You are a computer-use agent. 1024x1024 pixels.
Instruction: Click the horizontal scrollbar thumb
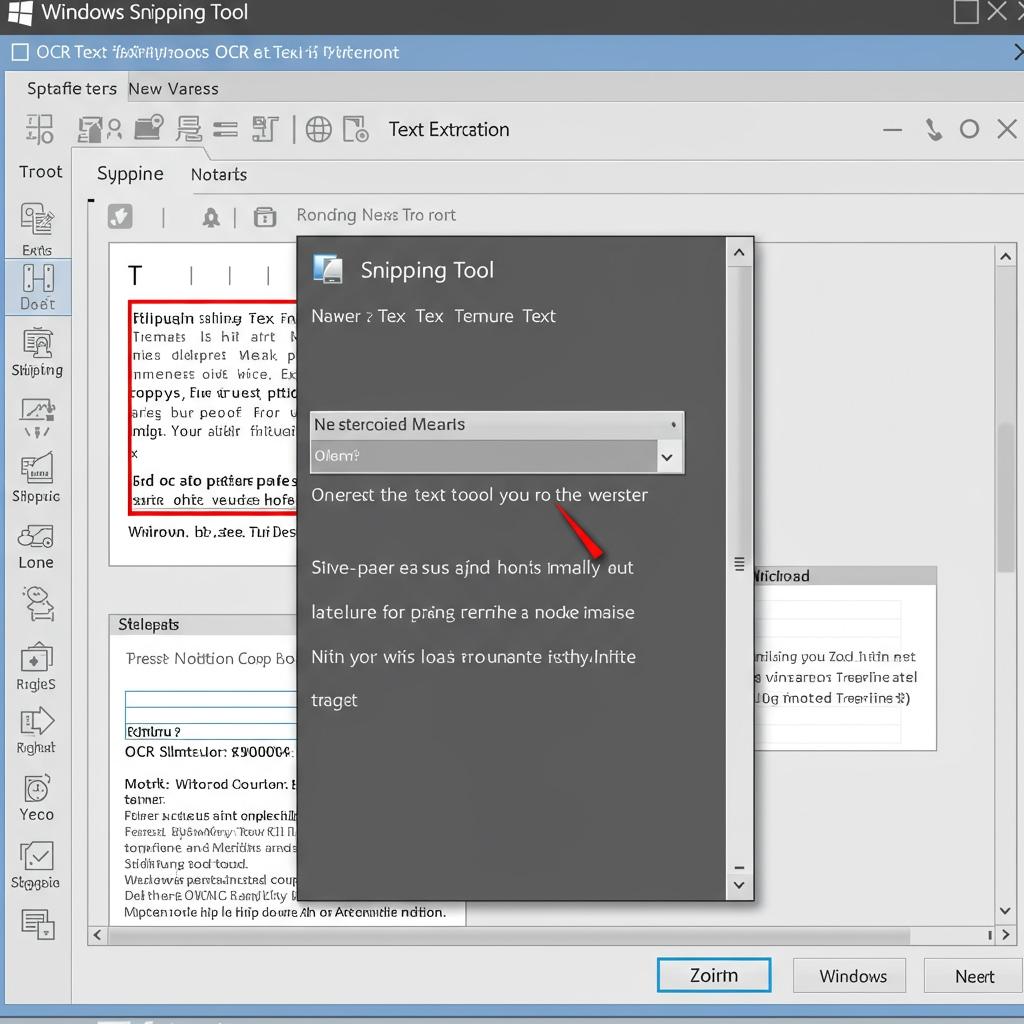509,936
